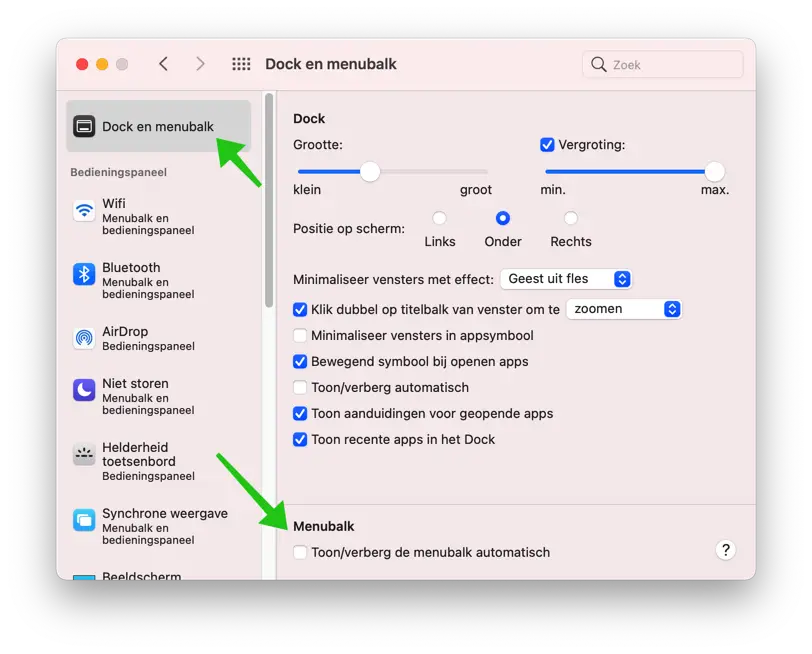Open Synchrone weergave sidebar icon
The width and height of the screenshot is (812, 654).
pyautogui.click(x=84, y=520)
